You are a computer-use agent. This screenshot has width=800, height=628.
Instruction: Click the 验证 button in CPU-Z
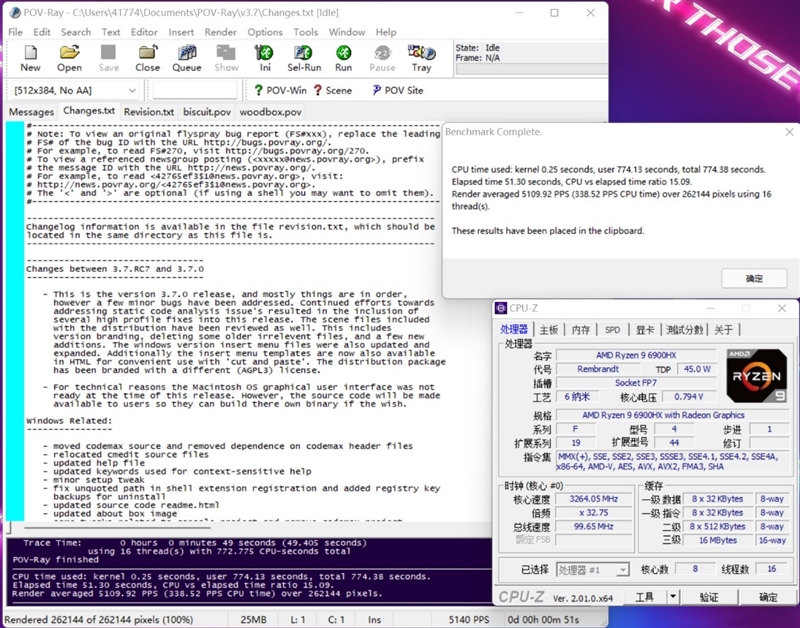tap(711, 597)
